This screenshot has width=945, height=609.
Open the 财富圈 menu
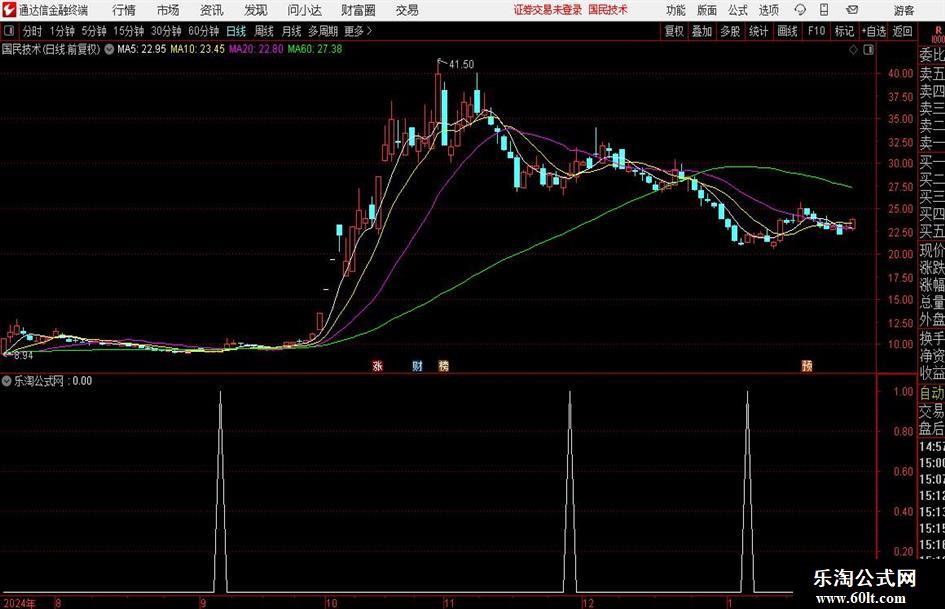(359, 10)
